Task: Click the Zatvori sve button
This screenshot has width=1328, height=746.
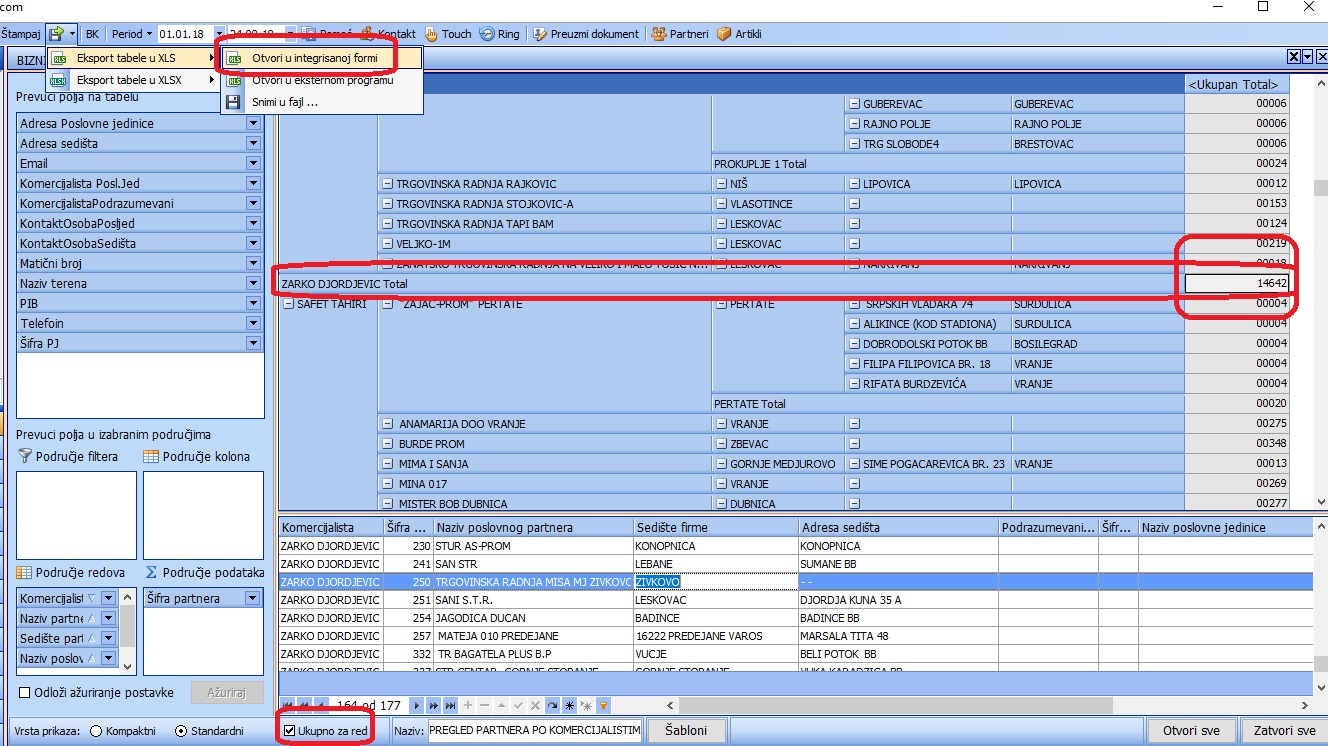Action: click(1282, 731)
